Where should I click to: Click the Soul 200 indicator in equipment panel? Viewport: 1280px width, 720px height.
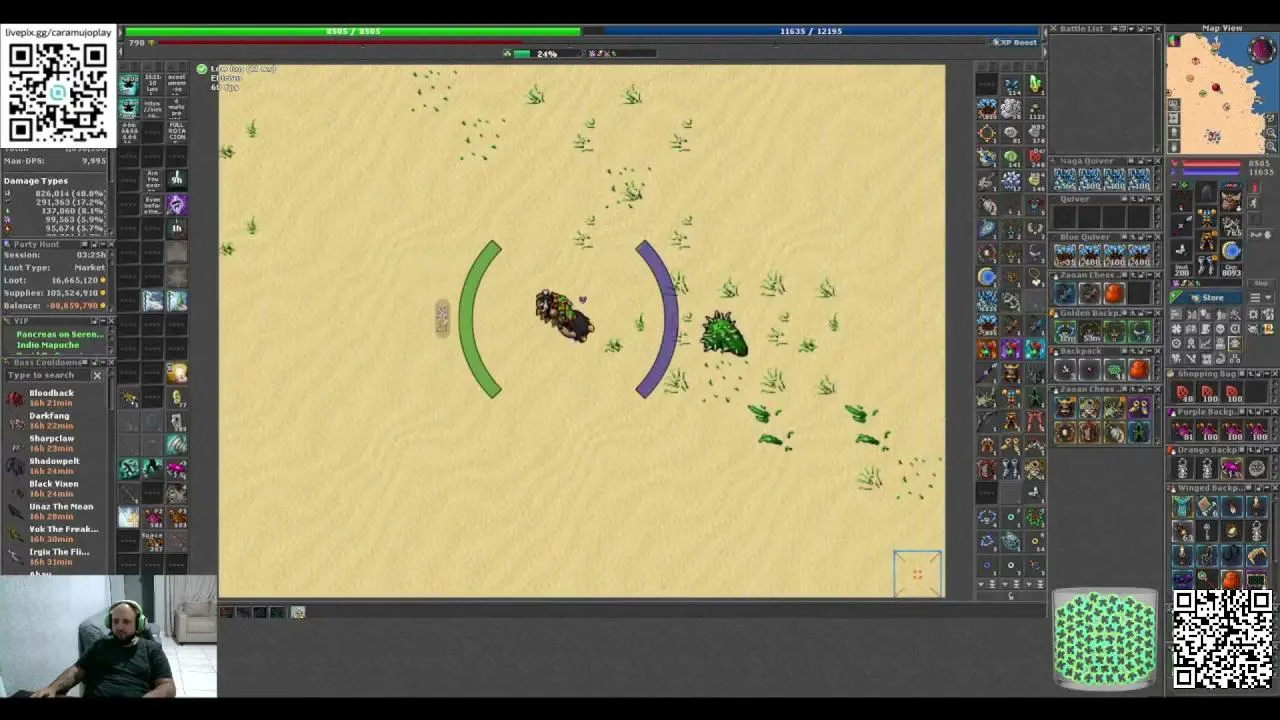[x=1182, y=269]
